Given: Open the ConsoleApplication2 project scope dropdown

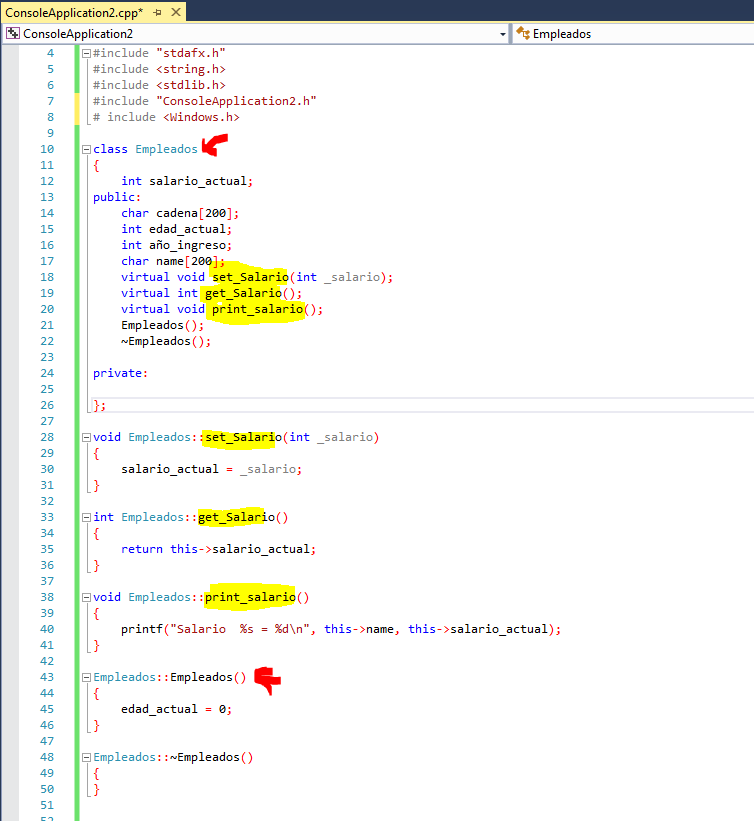Looking at the screenshot, I should tap(502, 34).
